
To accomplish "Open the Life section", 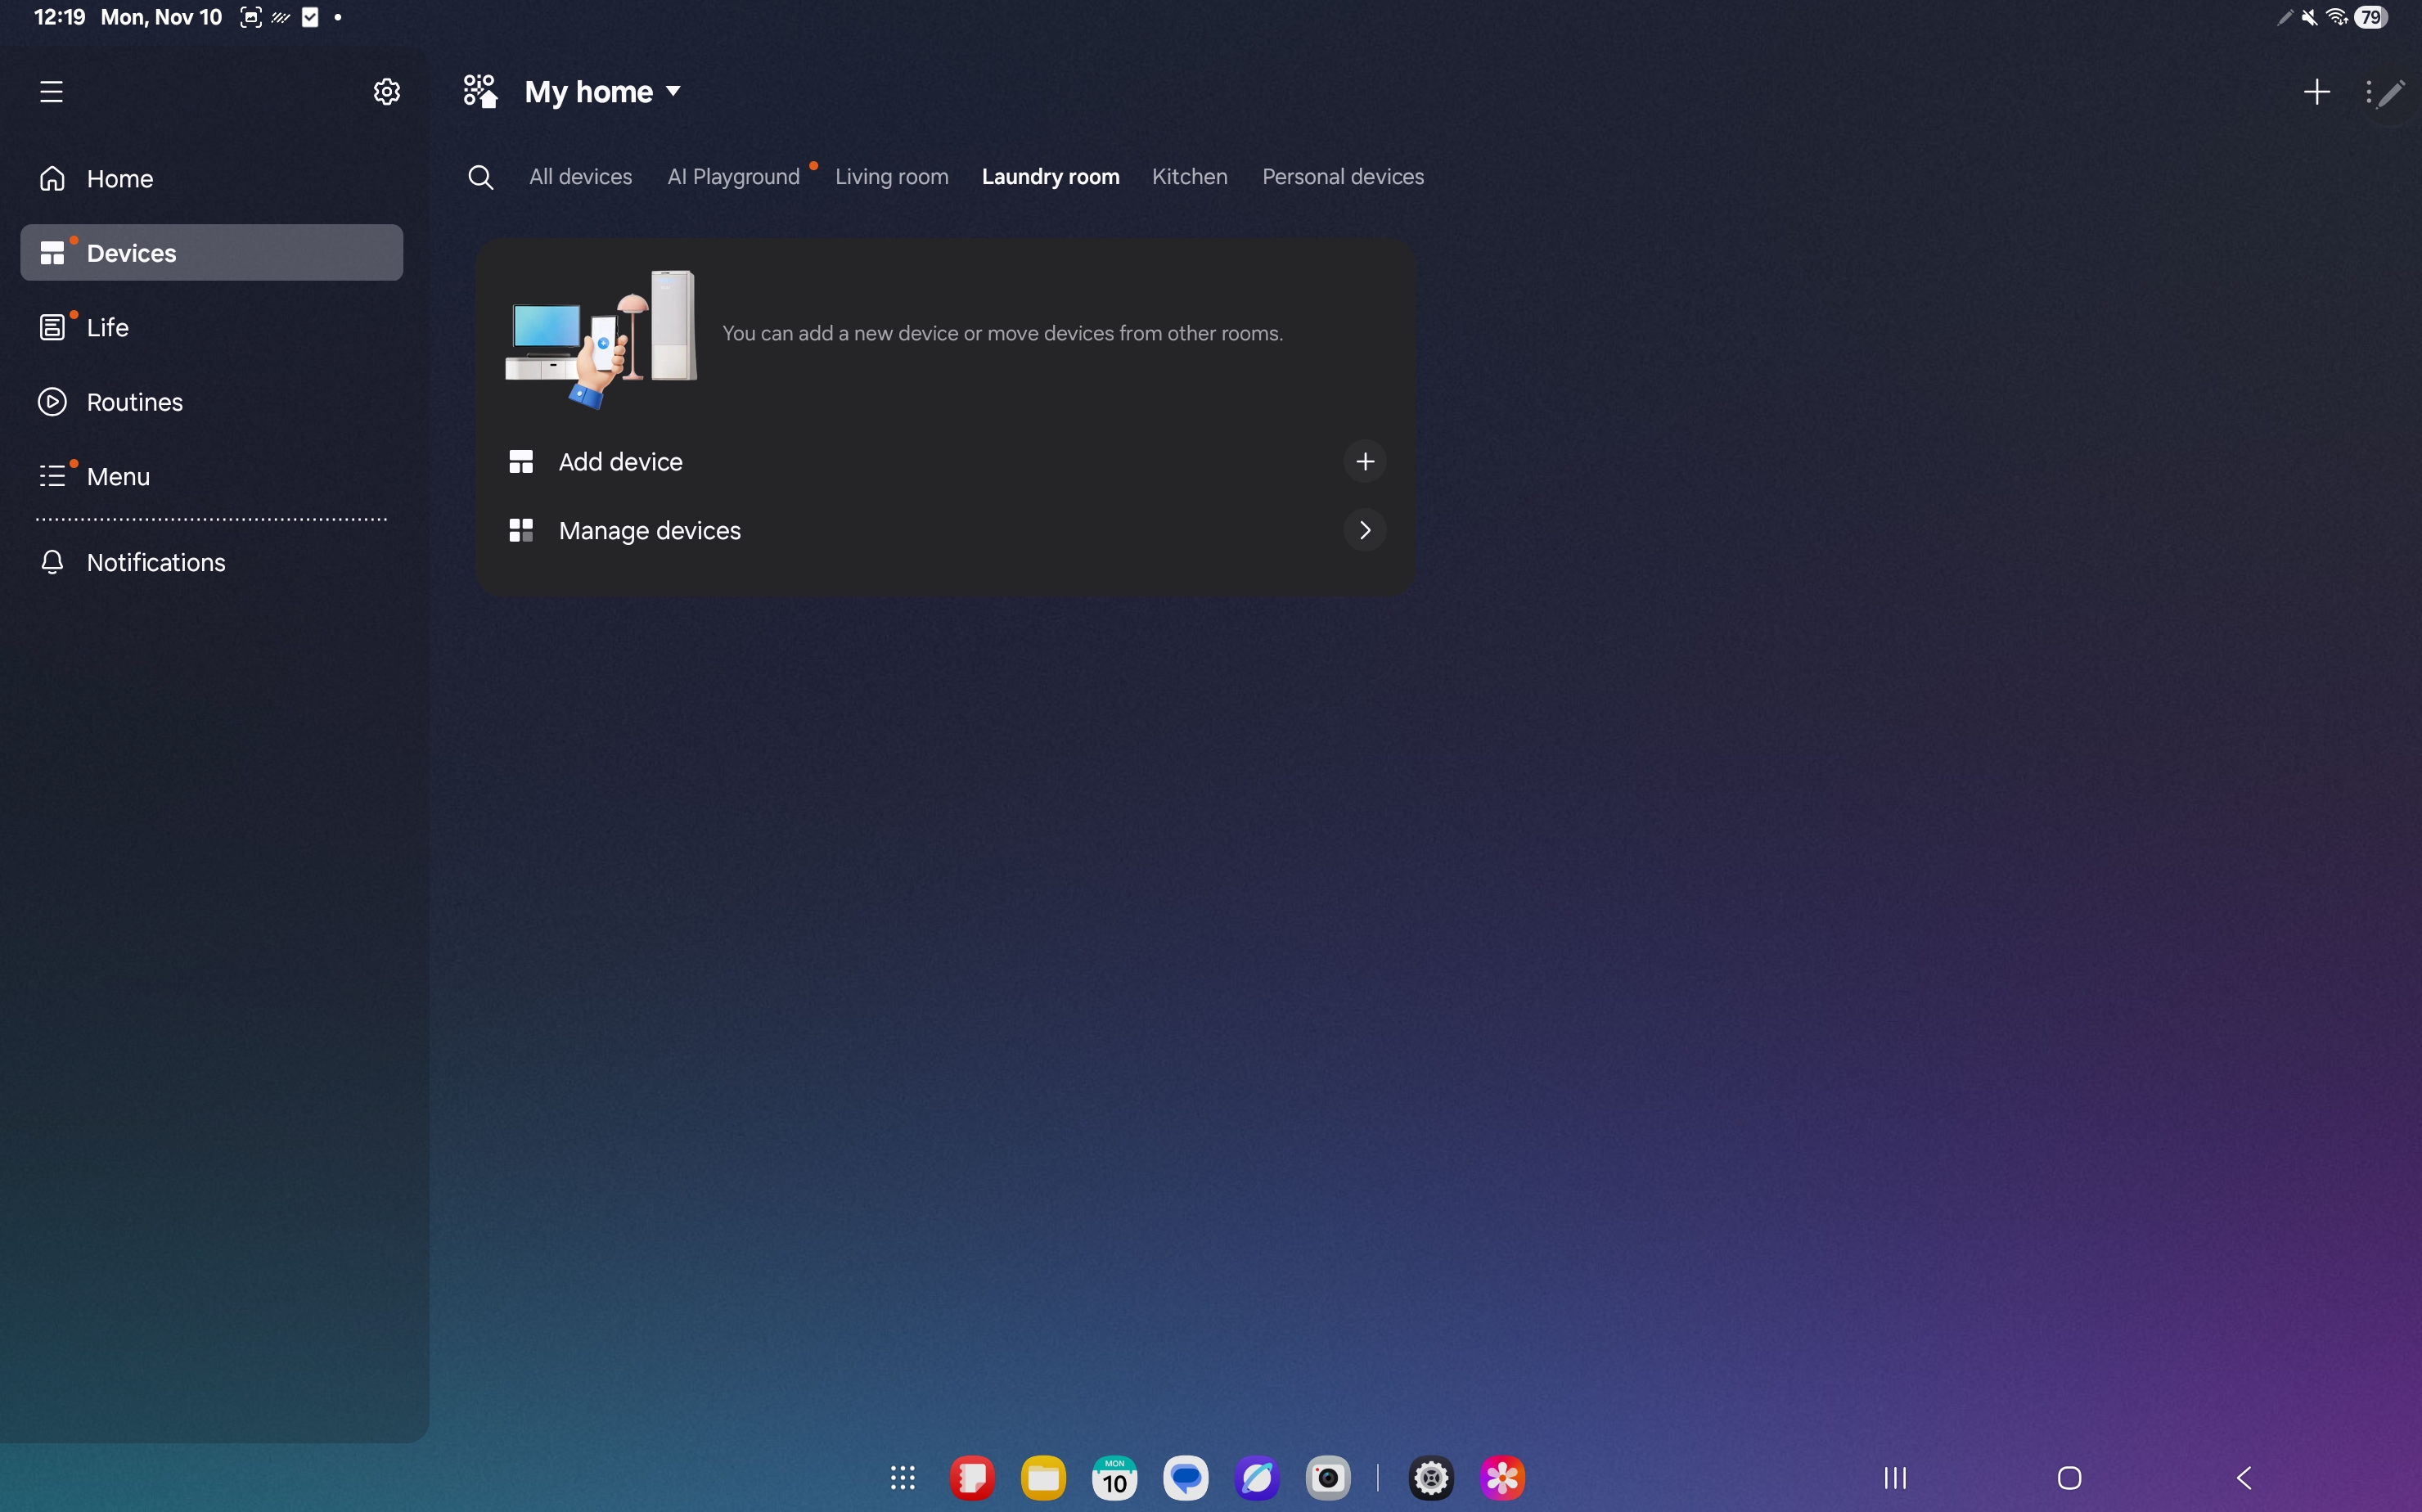I will tap(107, 328).
